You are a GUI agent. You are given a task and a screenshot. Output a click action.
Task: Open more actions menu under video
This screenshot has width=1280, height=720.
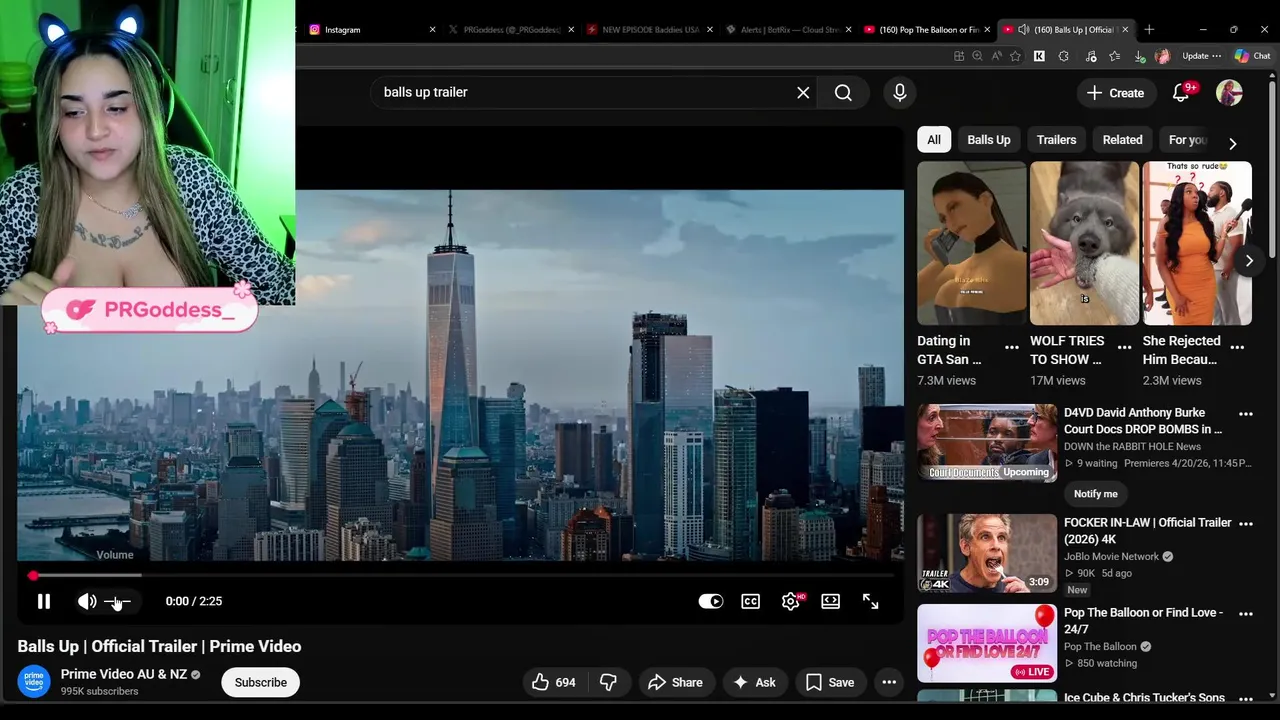click(889, 682)
